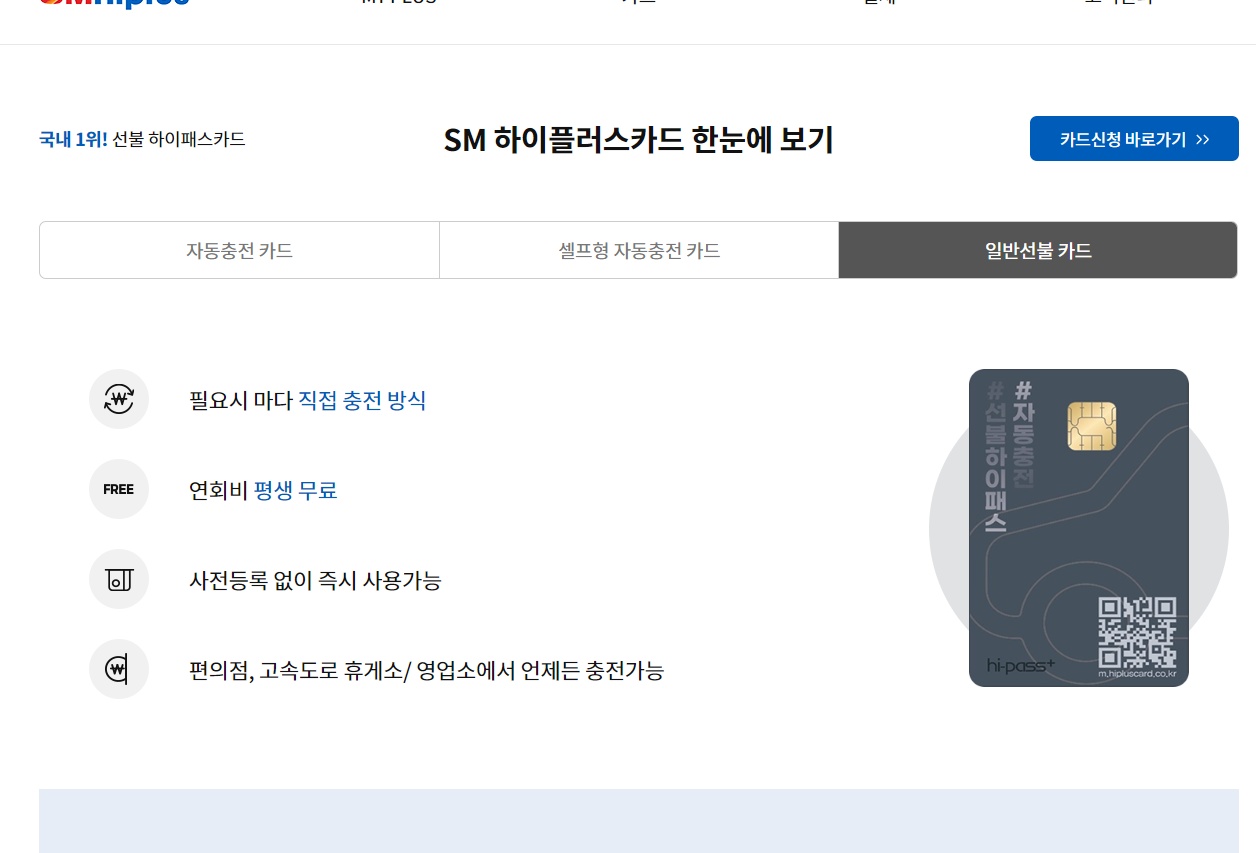Click the 국내 1위! label text
The height and width of the screenshot is (853, 1256).
point(73,139)
